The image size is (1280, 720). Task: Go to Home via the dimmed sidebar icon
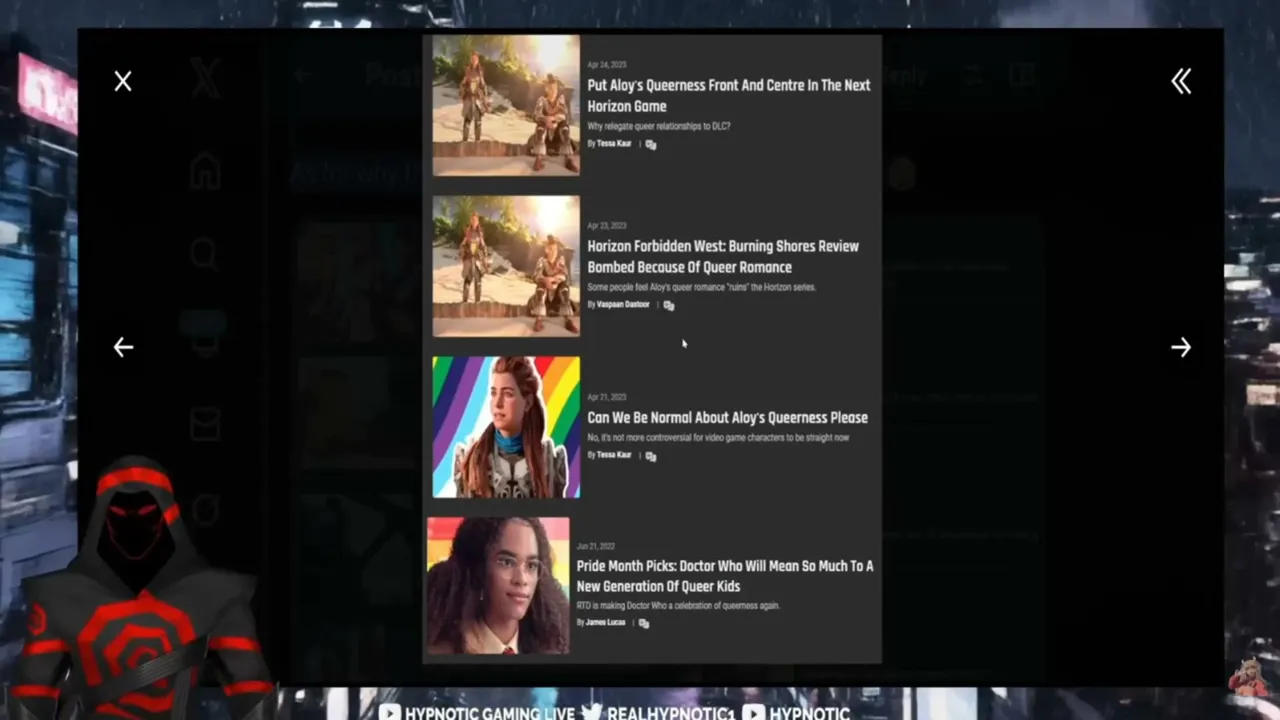point(205,171)
